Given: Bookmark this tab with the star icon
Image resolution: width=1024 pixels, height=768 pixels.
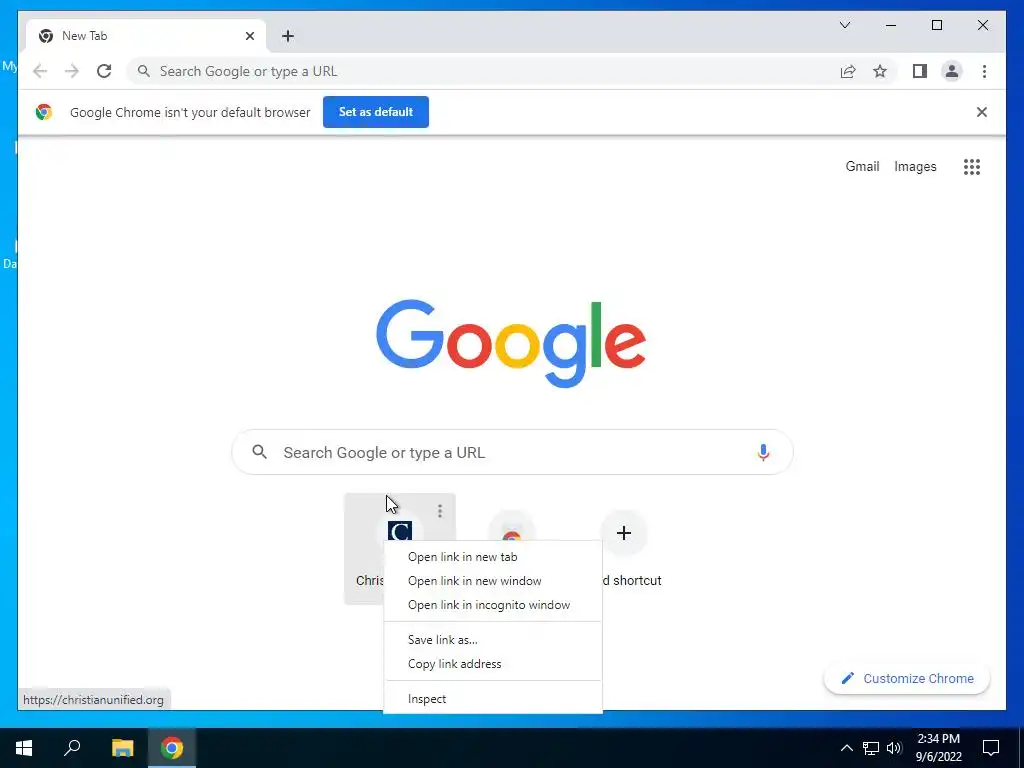Looking at the screenshot, I should [x=880, y=71].
